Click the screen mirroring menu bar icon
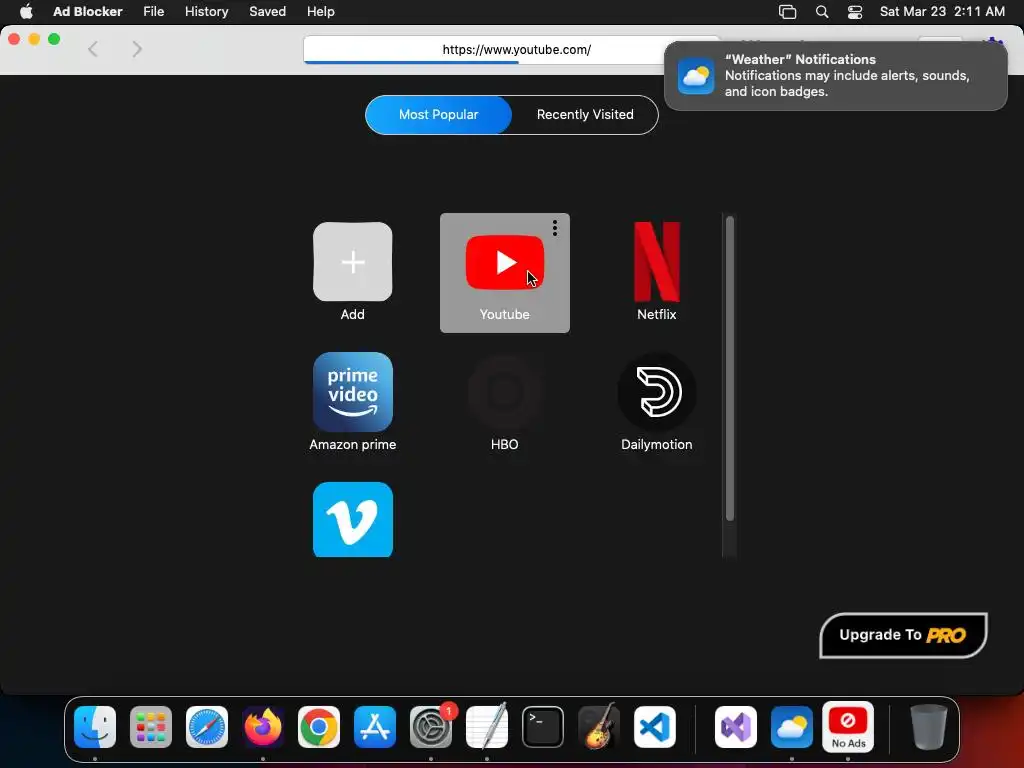This screenshot has width=1024, height=768. tap(788, 12)
